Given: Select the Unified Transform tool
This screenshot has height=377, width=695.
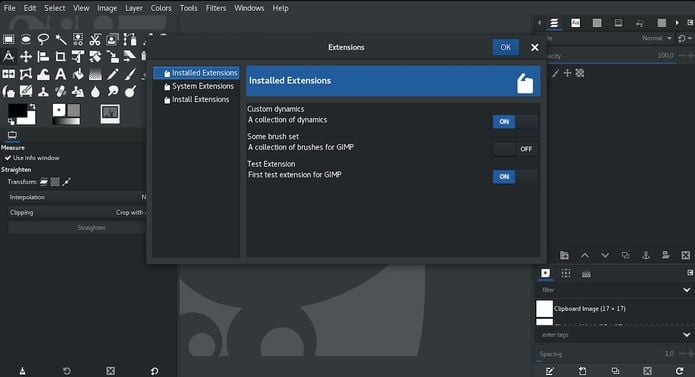Looking at the screenshot, I should click(78, 57).
